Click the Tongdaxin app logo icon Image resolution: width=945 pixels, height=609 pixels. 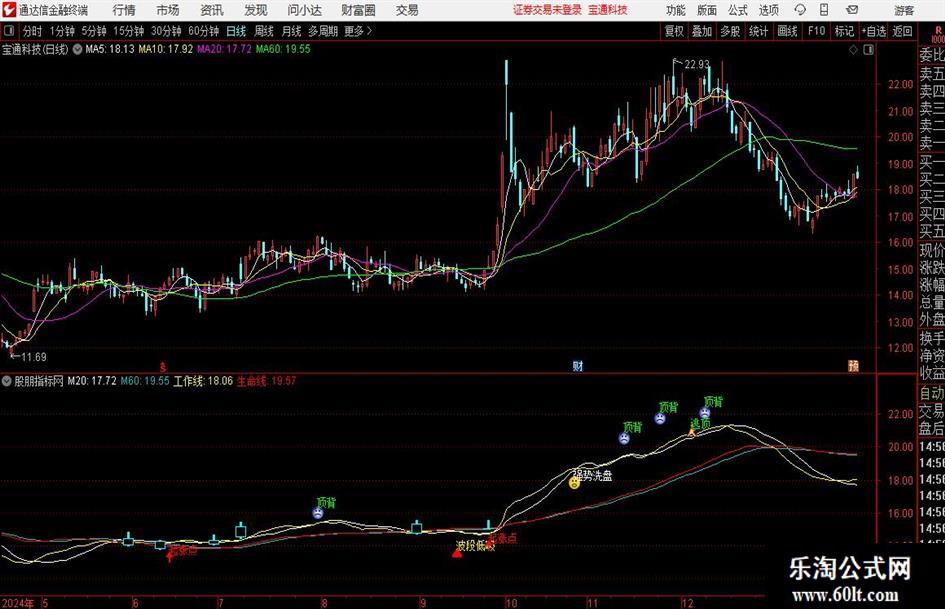tap(9, 10)
